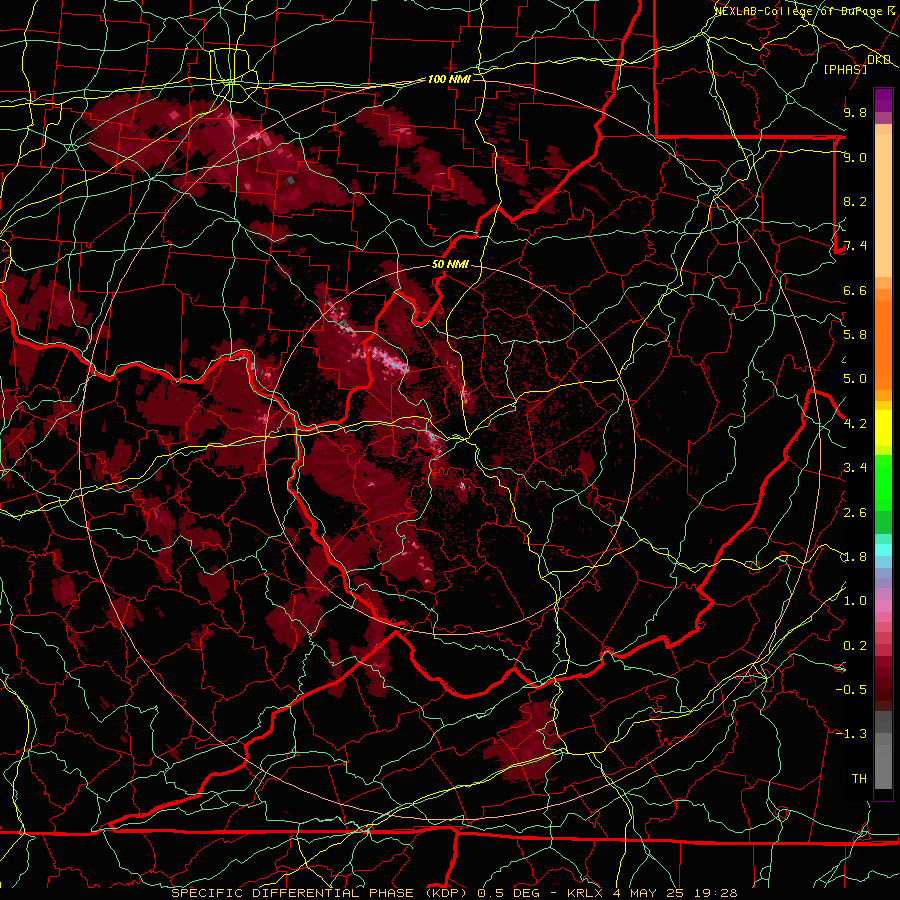
Task: Click the bright yellow band of the color scale
Action: [x=883, y=428]
